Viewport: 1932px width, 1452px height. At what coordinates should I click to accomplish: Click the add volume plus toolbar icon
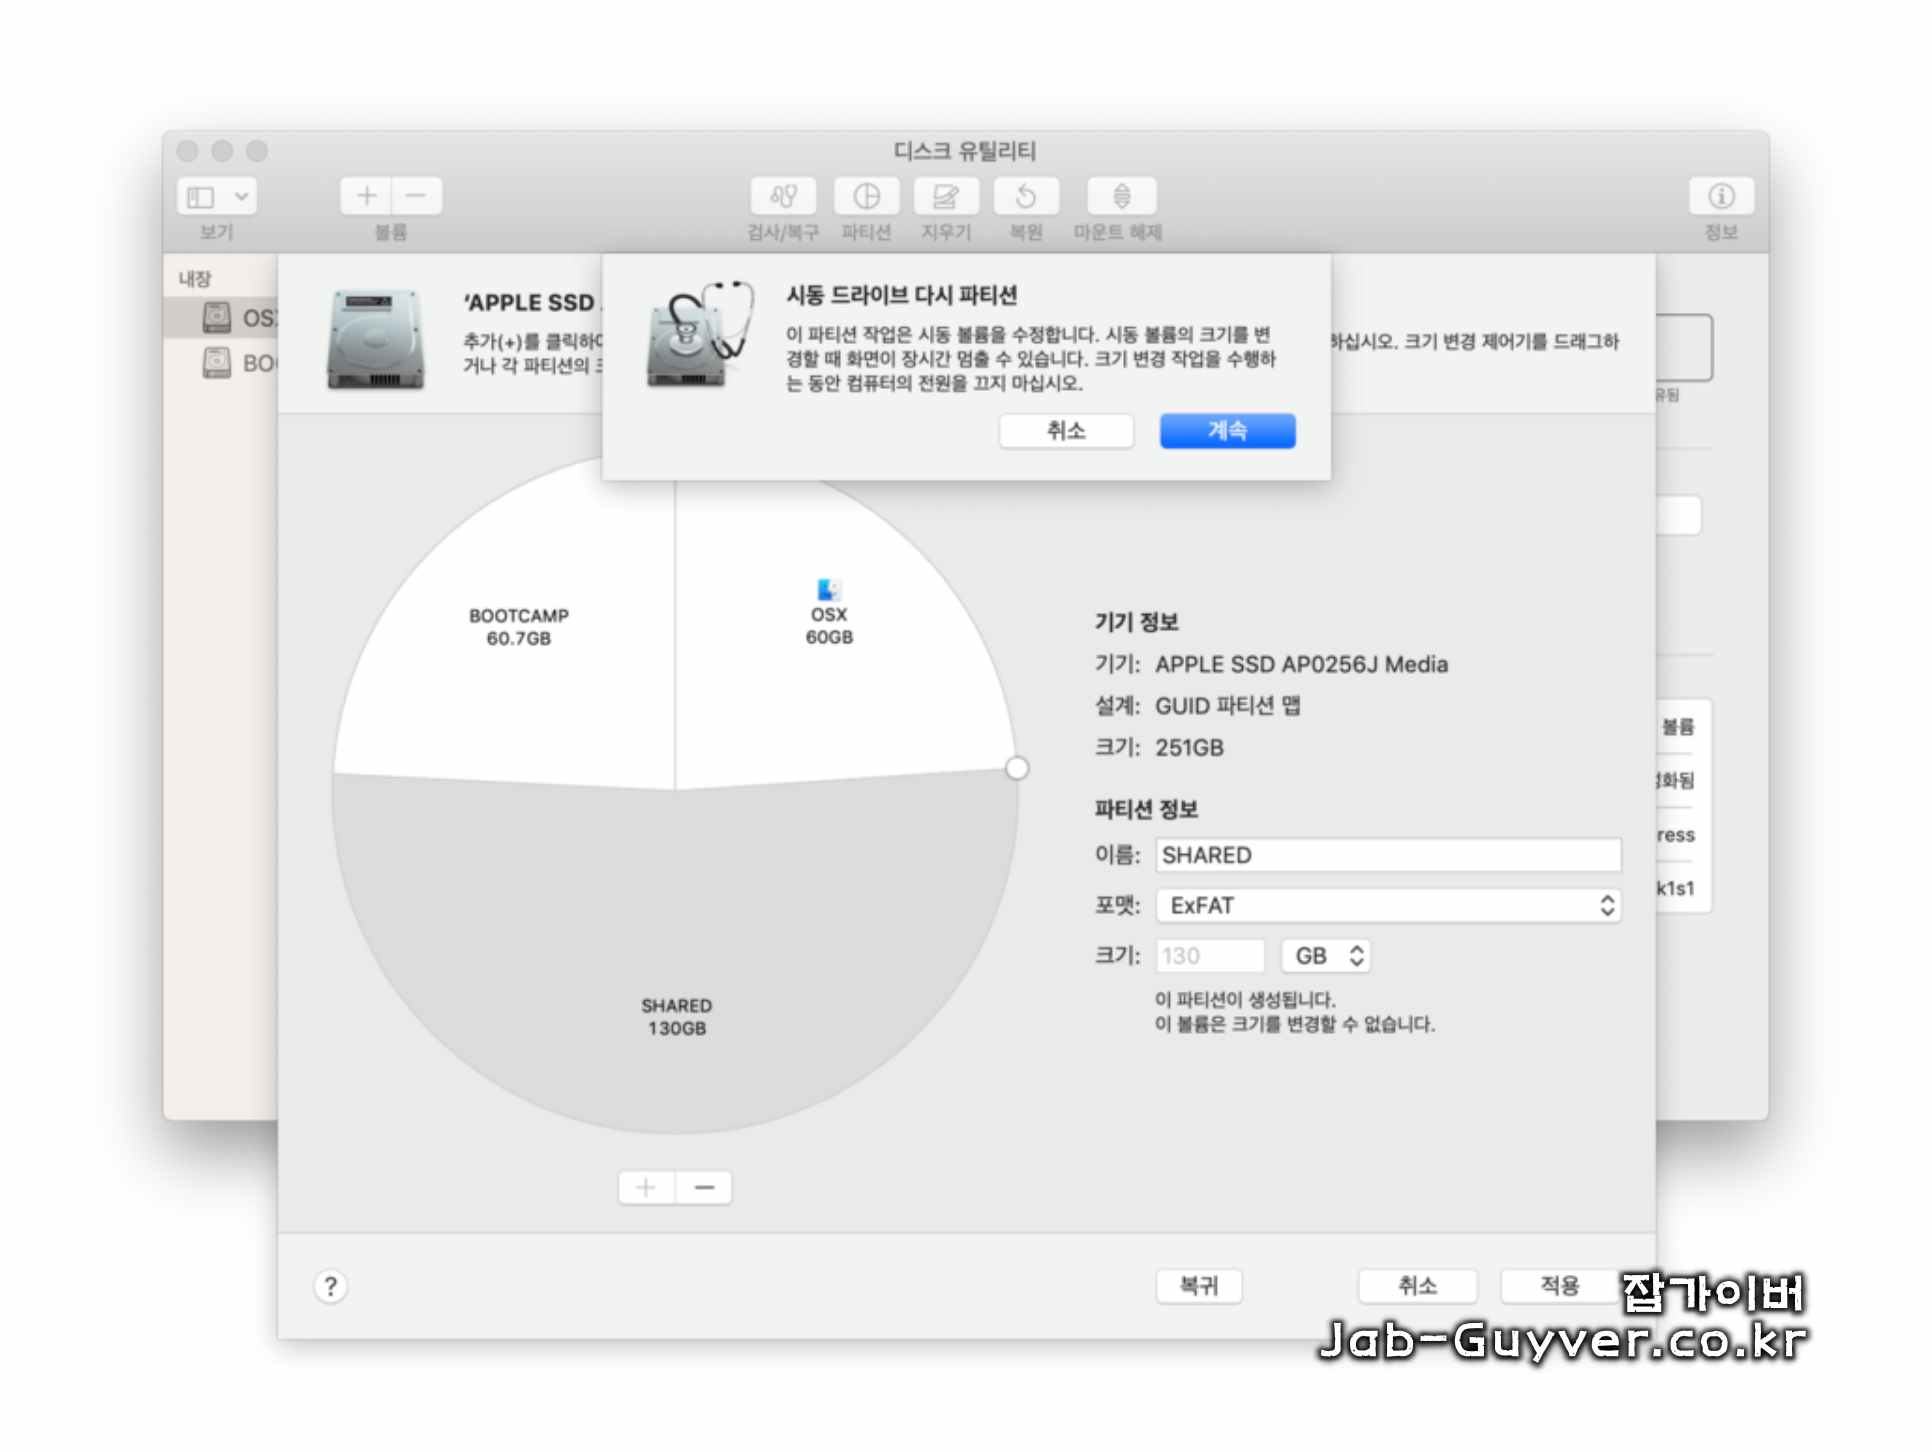pos(366,196)
